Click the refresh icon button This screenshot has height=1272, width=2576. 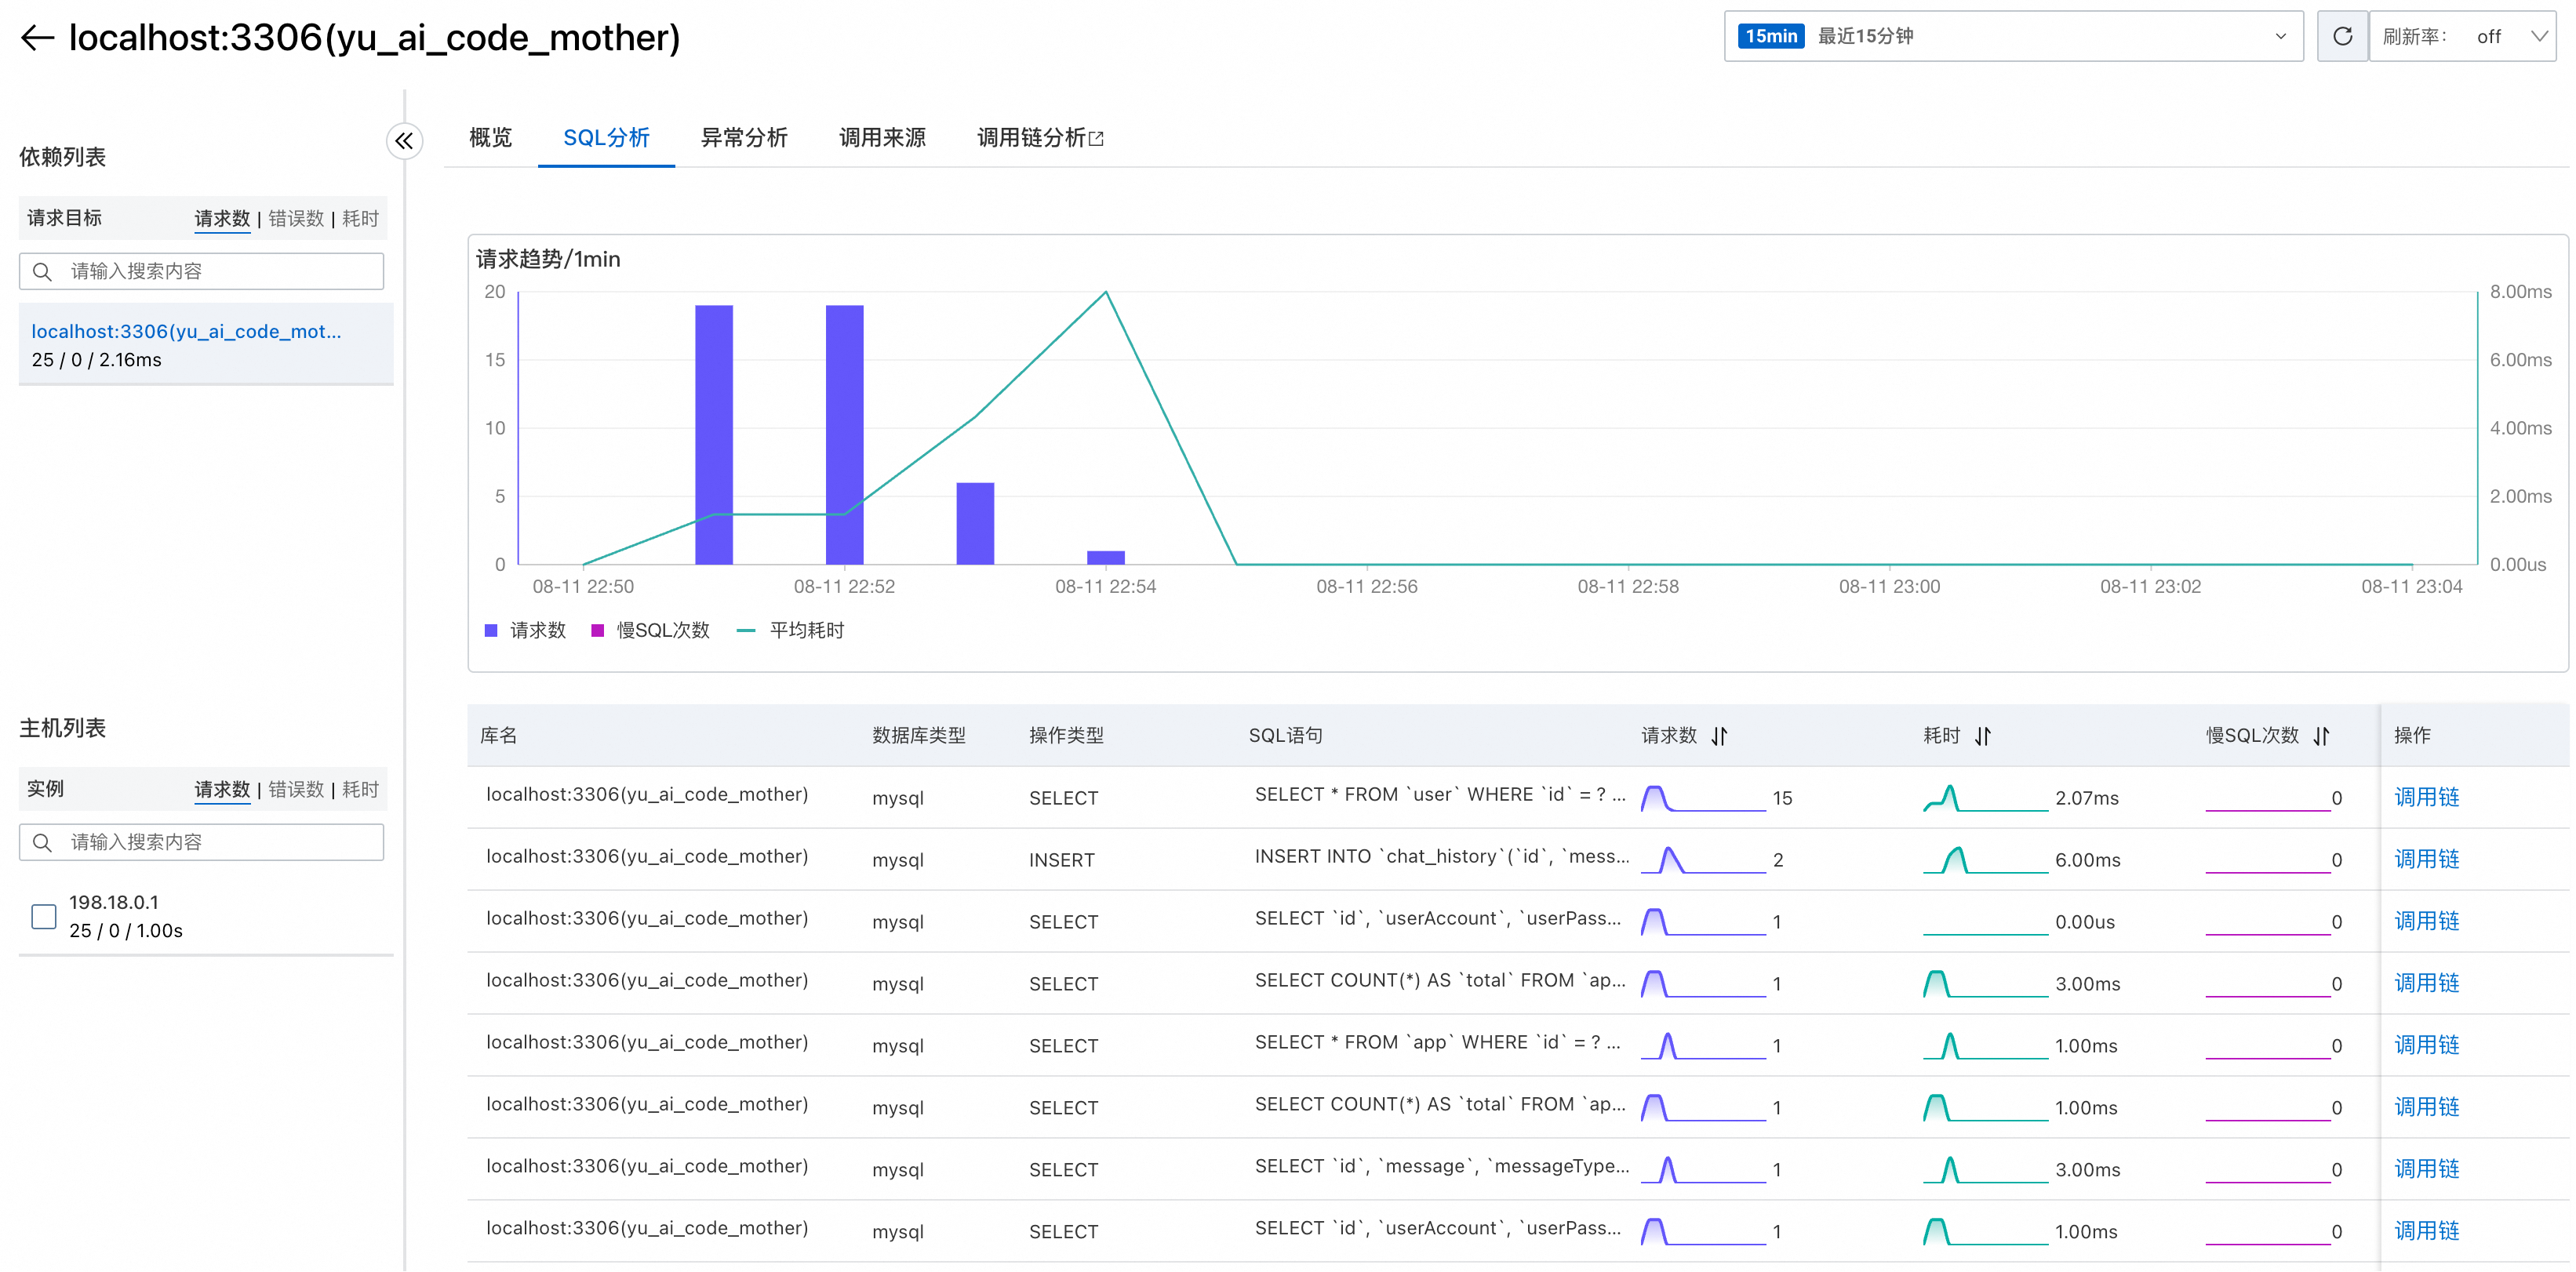pos(2342,37)
